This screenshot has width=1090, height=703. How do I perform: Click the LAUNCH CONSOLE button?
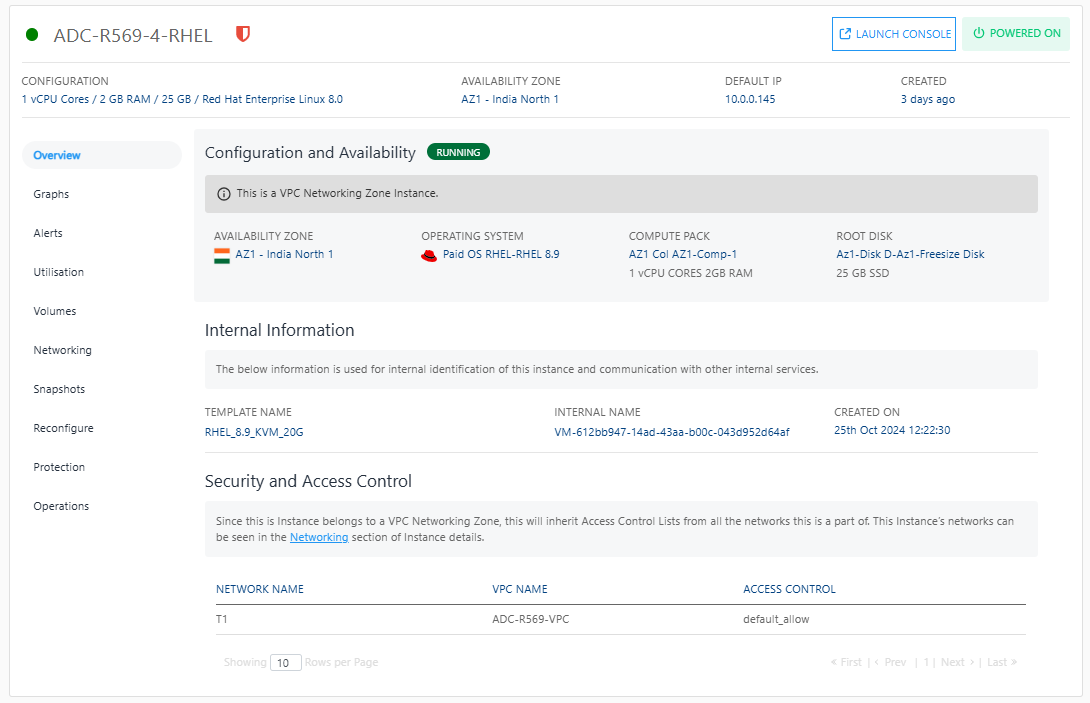[x=894, y=33]
